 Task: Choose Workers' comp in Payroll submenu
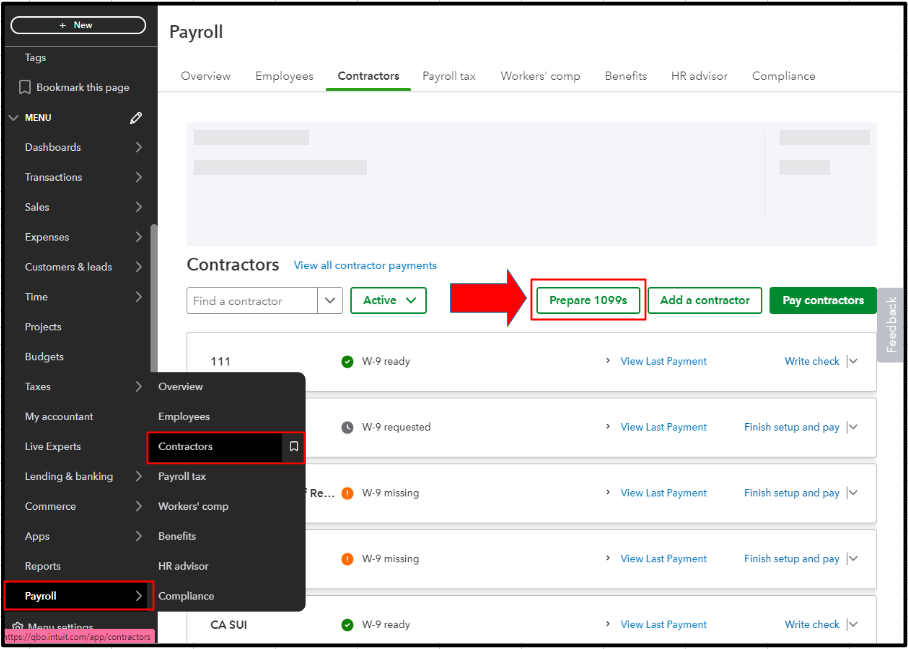pos(193,506)
